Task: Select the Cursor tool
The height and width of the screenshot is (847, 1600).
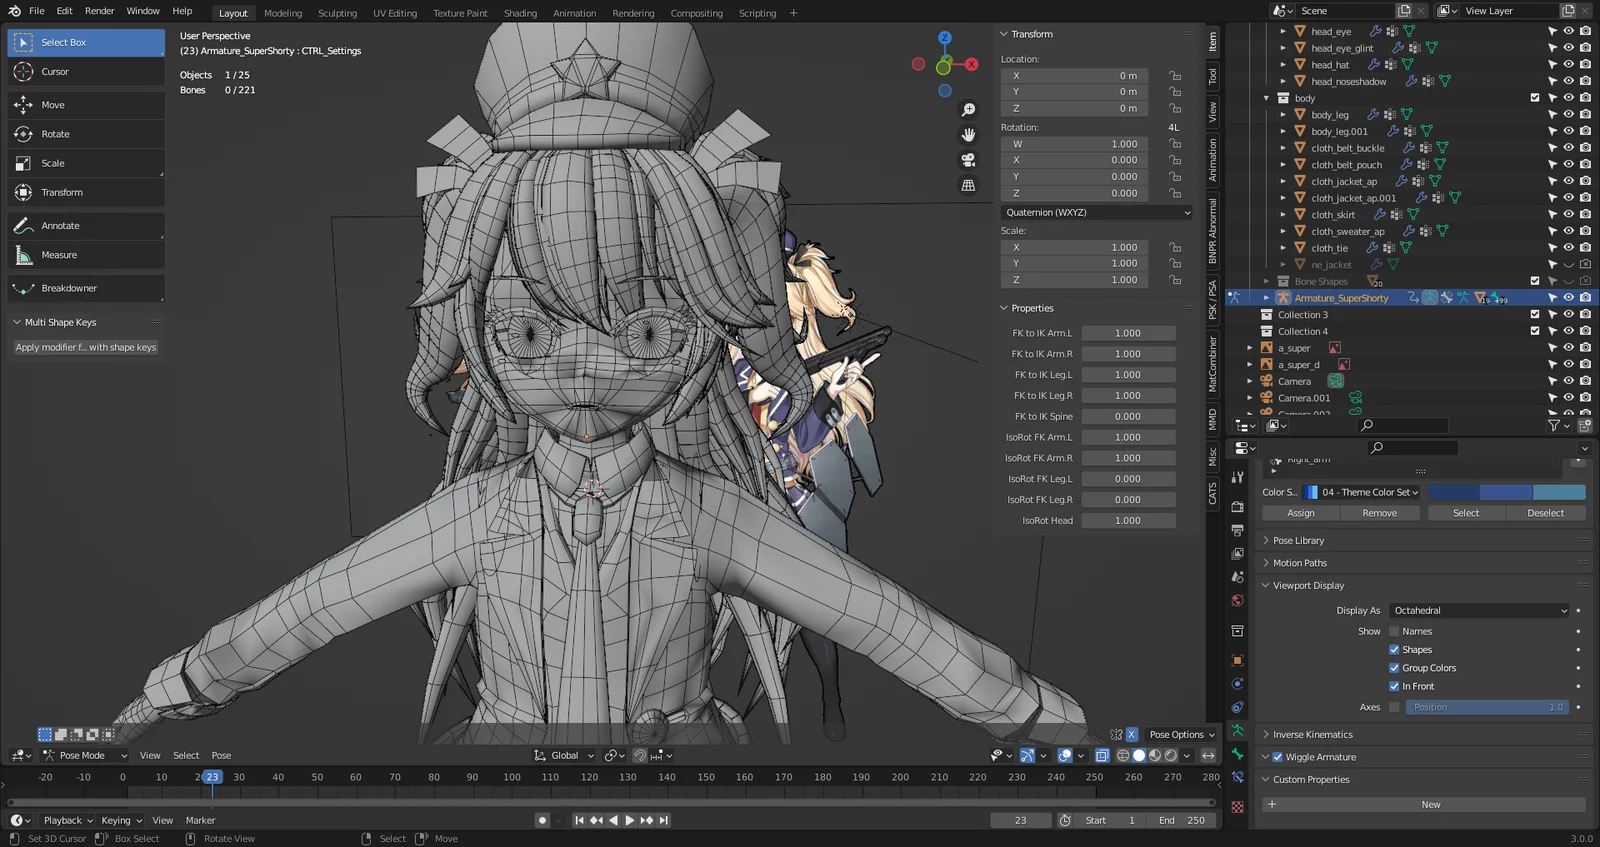Action: 86,72
